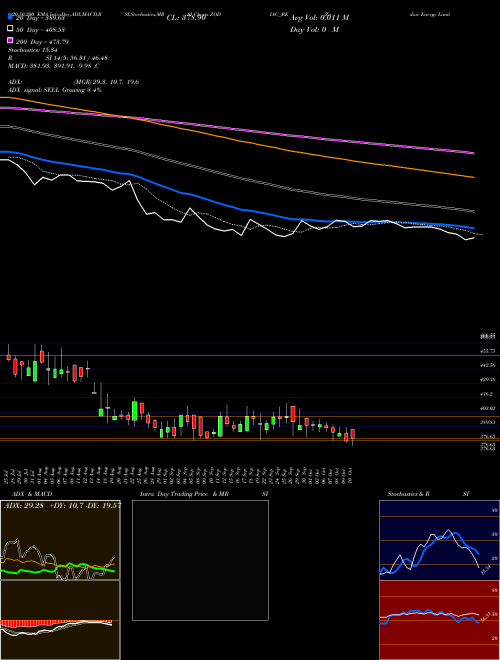This screenshot has height=660, width=500.
Task: Click the white 50 Day EMA legend swatch
Action: point(10,29)
